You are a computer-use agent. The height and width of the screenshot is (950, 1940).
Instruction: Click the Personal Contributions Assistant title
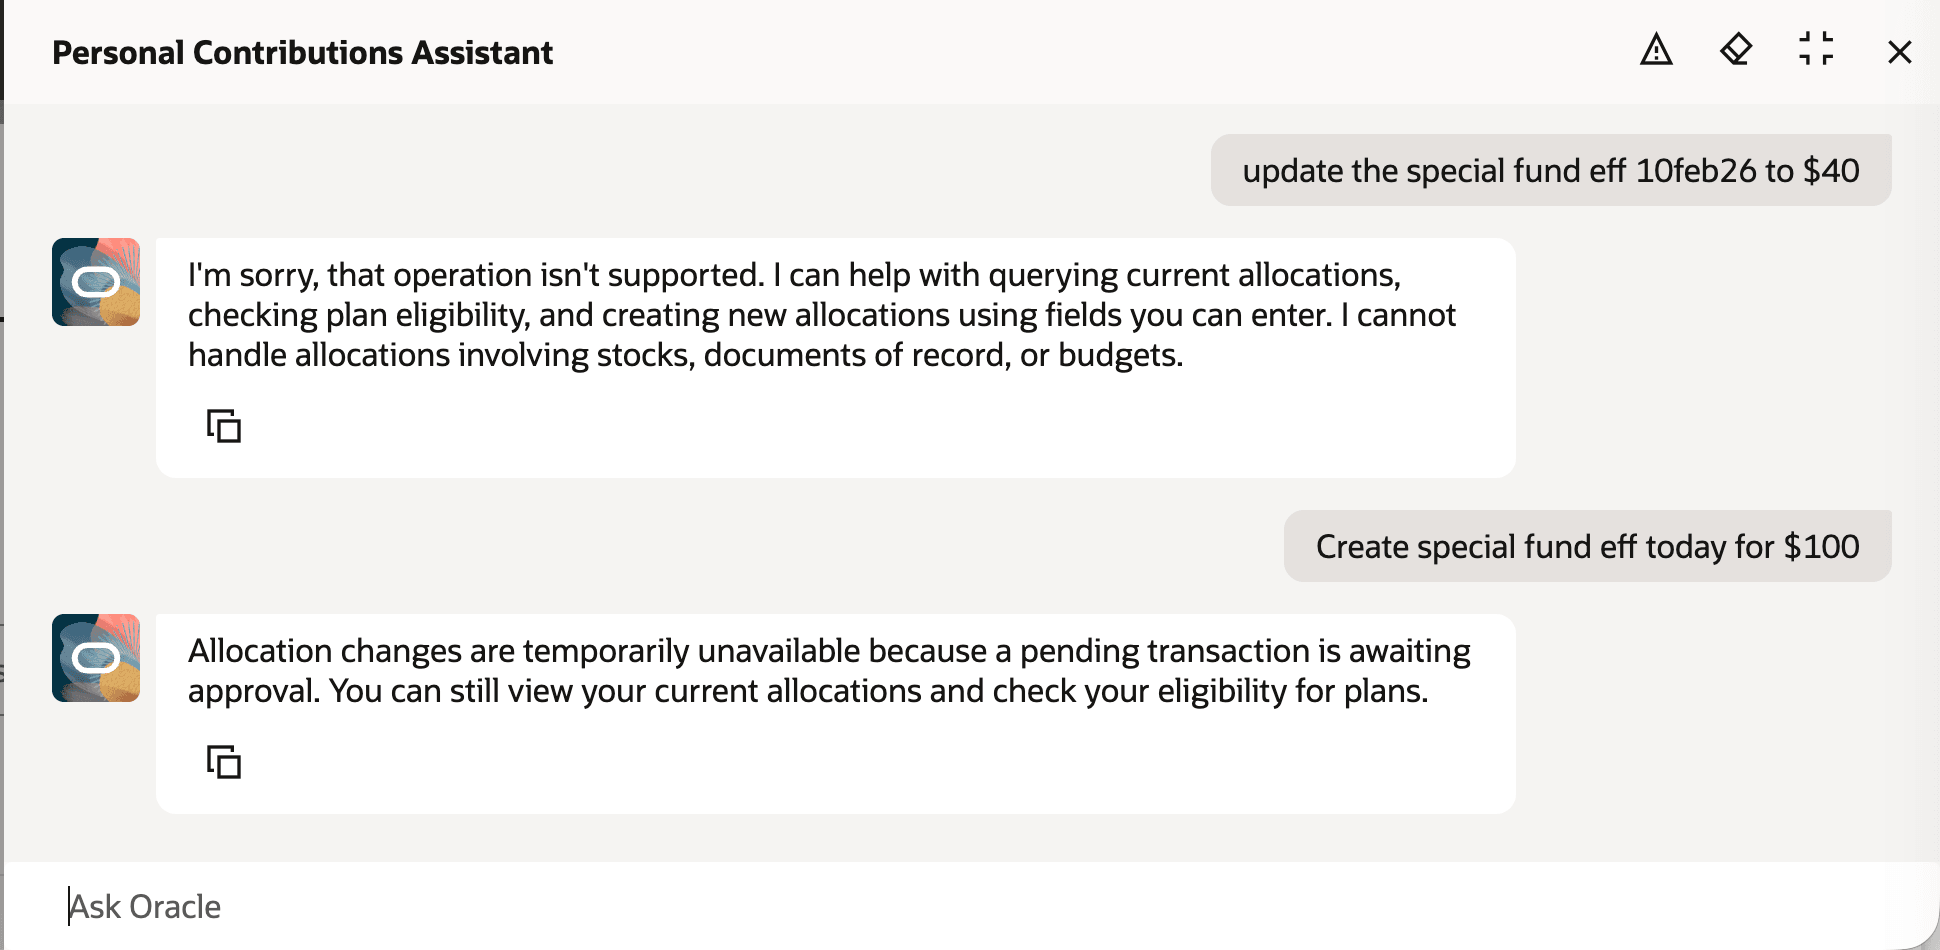(x=302, y=52)
